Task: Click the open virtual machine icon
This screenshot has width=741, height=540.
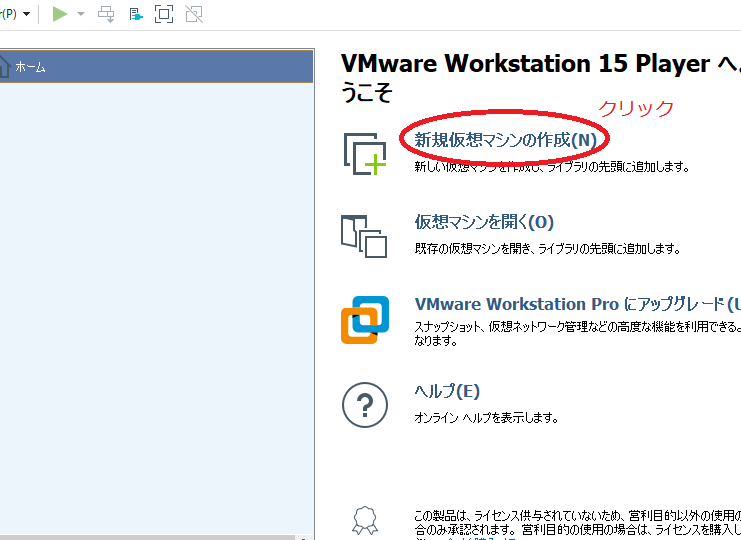Action: (364, 236)
